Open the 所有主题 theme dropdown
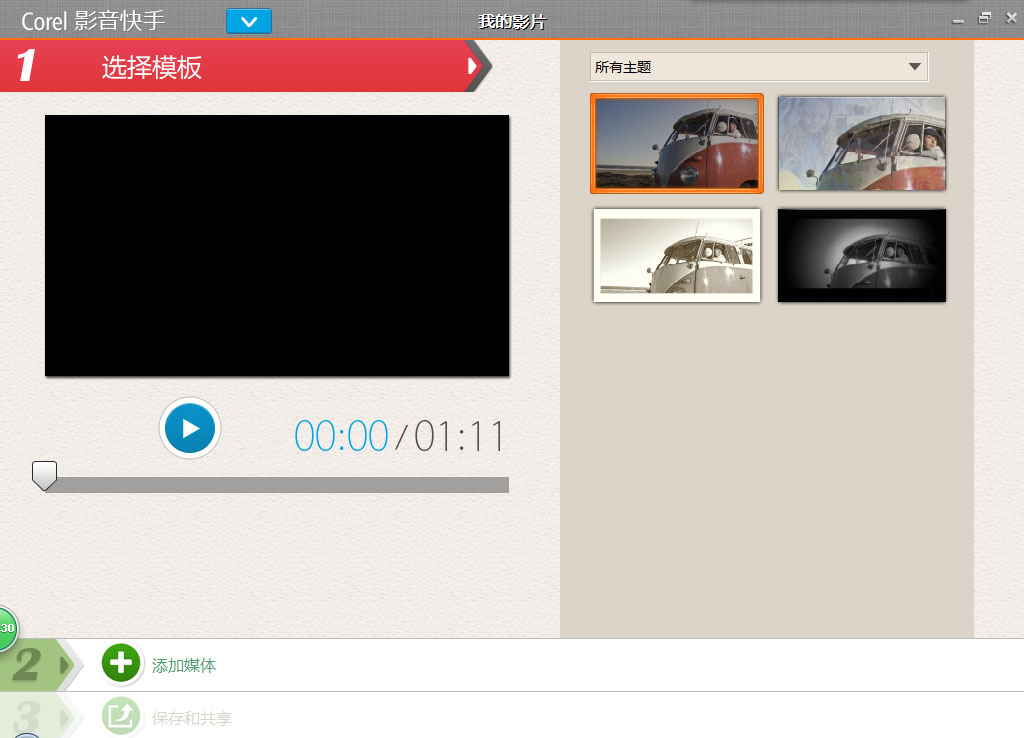Viewport: 1024px width, 738px height. (759, 67)
